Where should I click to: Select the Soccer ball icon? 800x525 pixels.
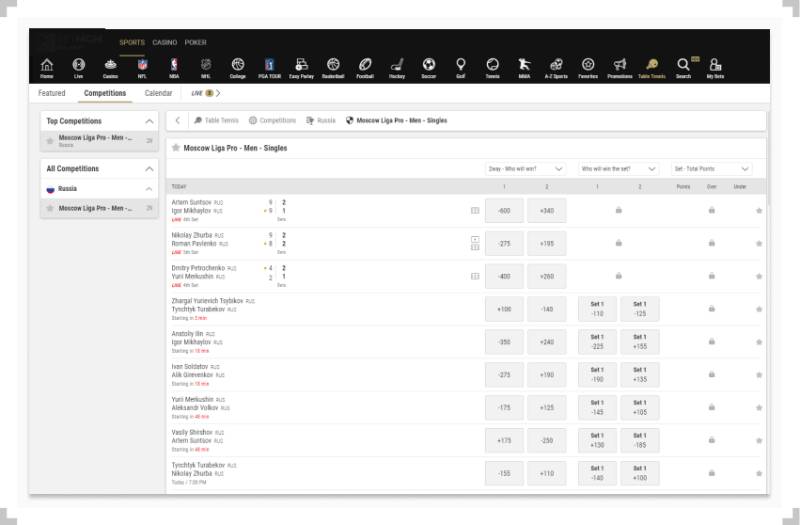click(429, 68)
